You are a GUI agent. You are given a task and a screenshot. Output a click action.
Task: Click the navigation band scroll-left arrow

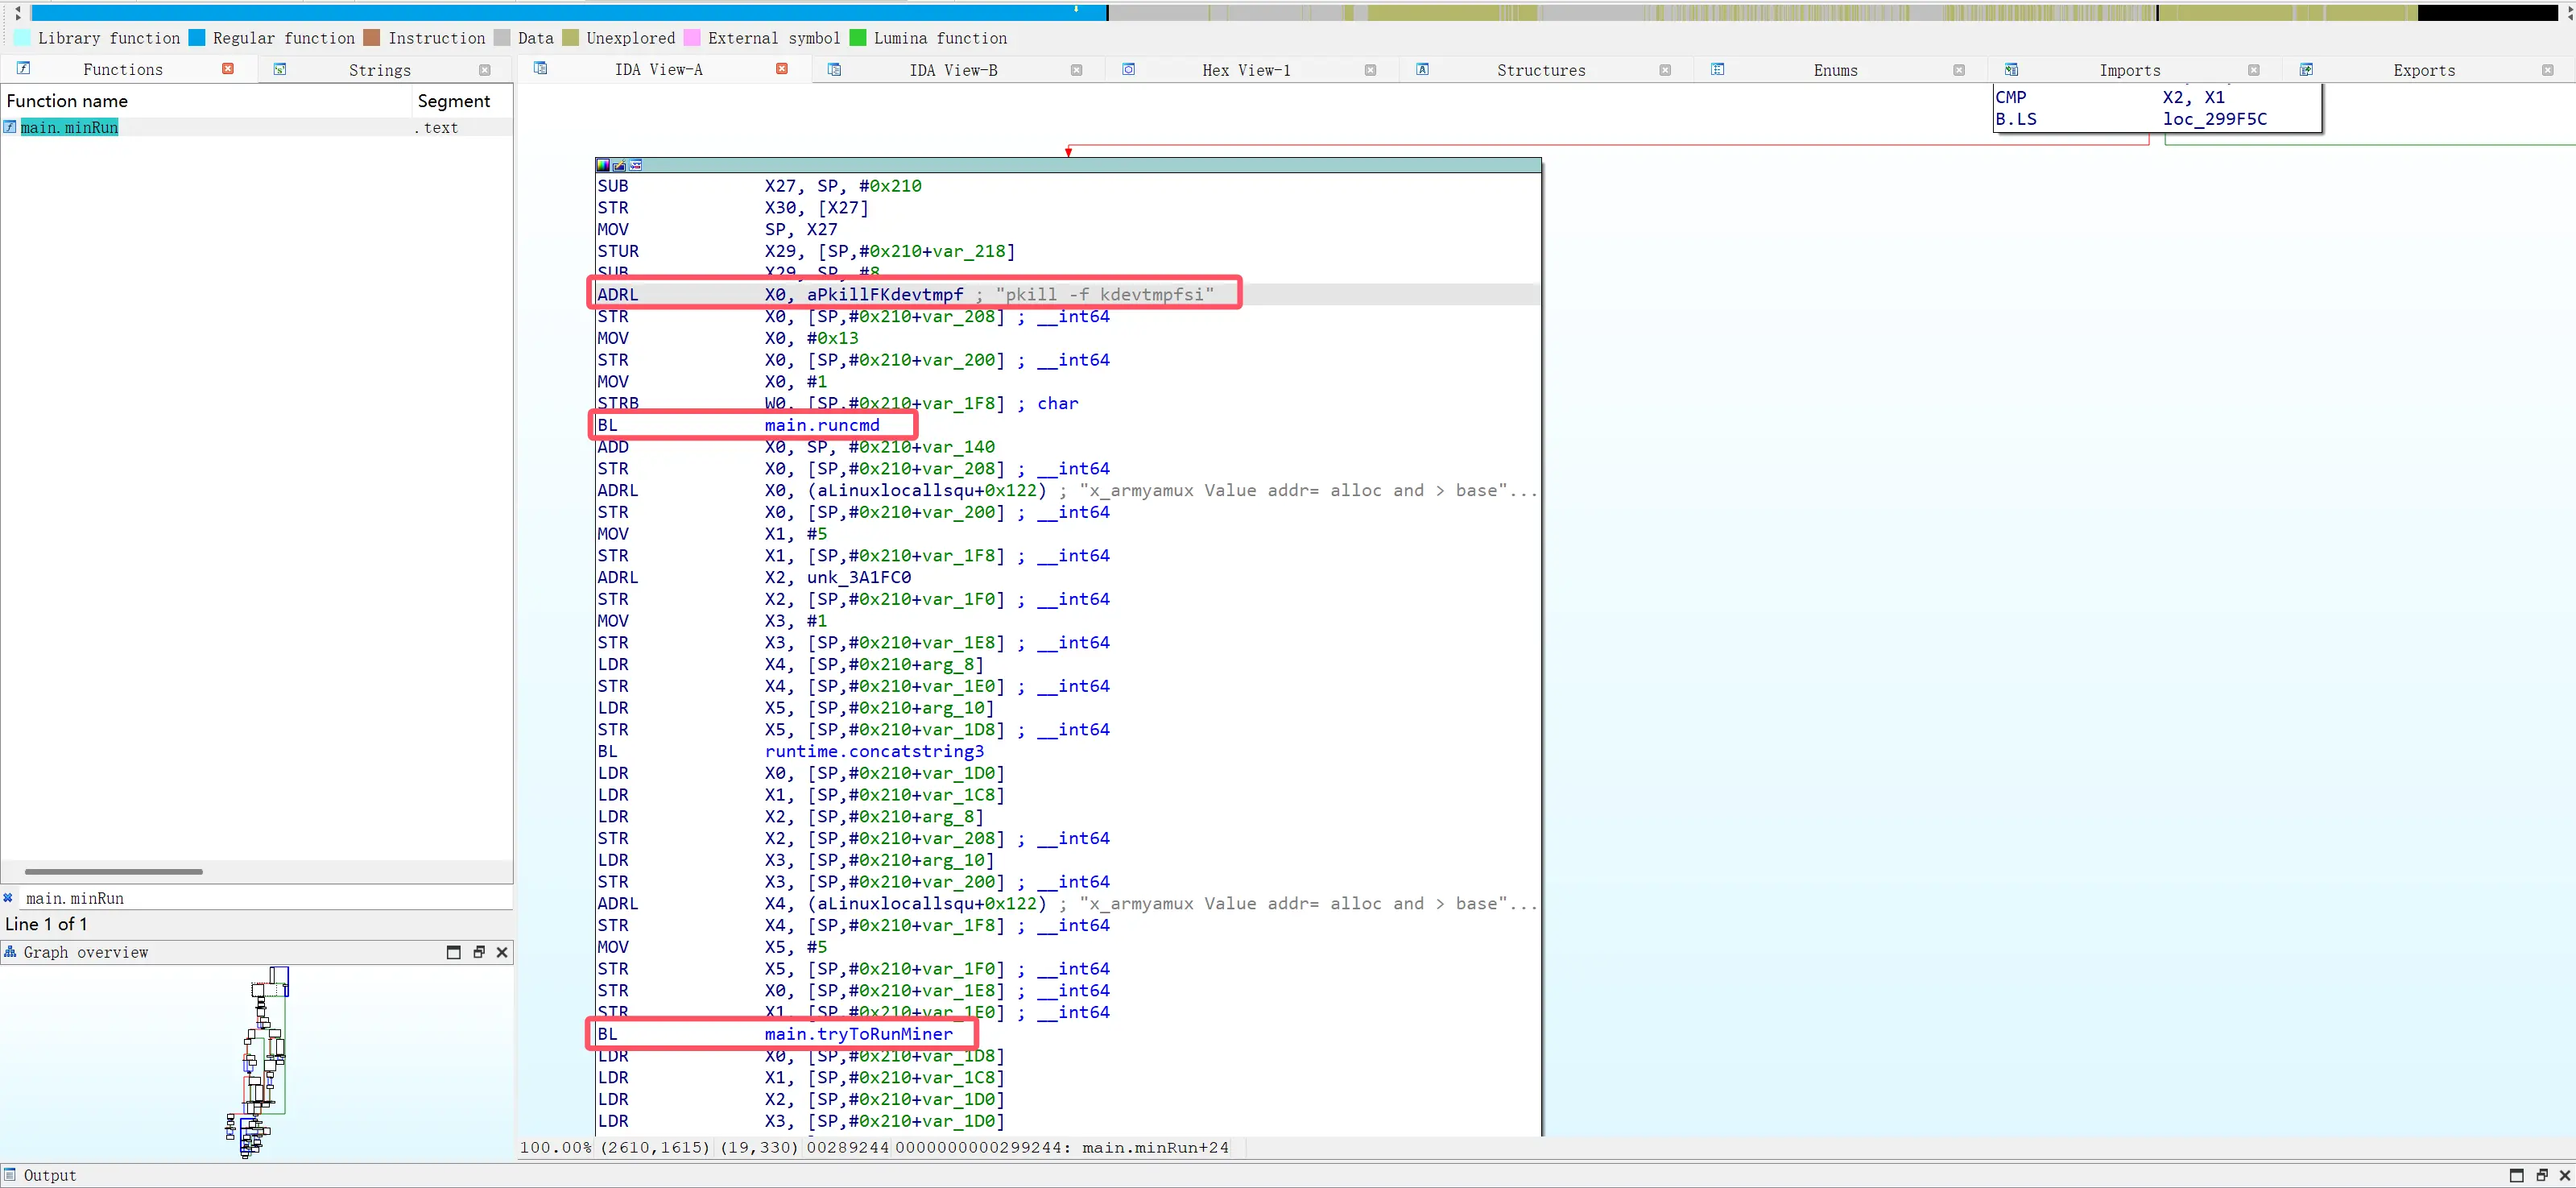coord(18,9)
